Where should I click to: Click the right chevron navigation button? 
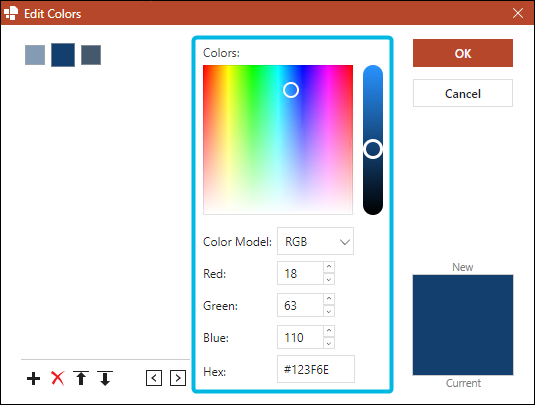(x=178, y=378)
